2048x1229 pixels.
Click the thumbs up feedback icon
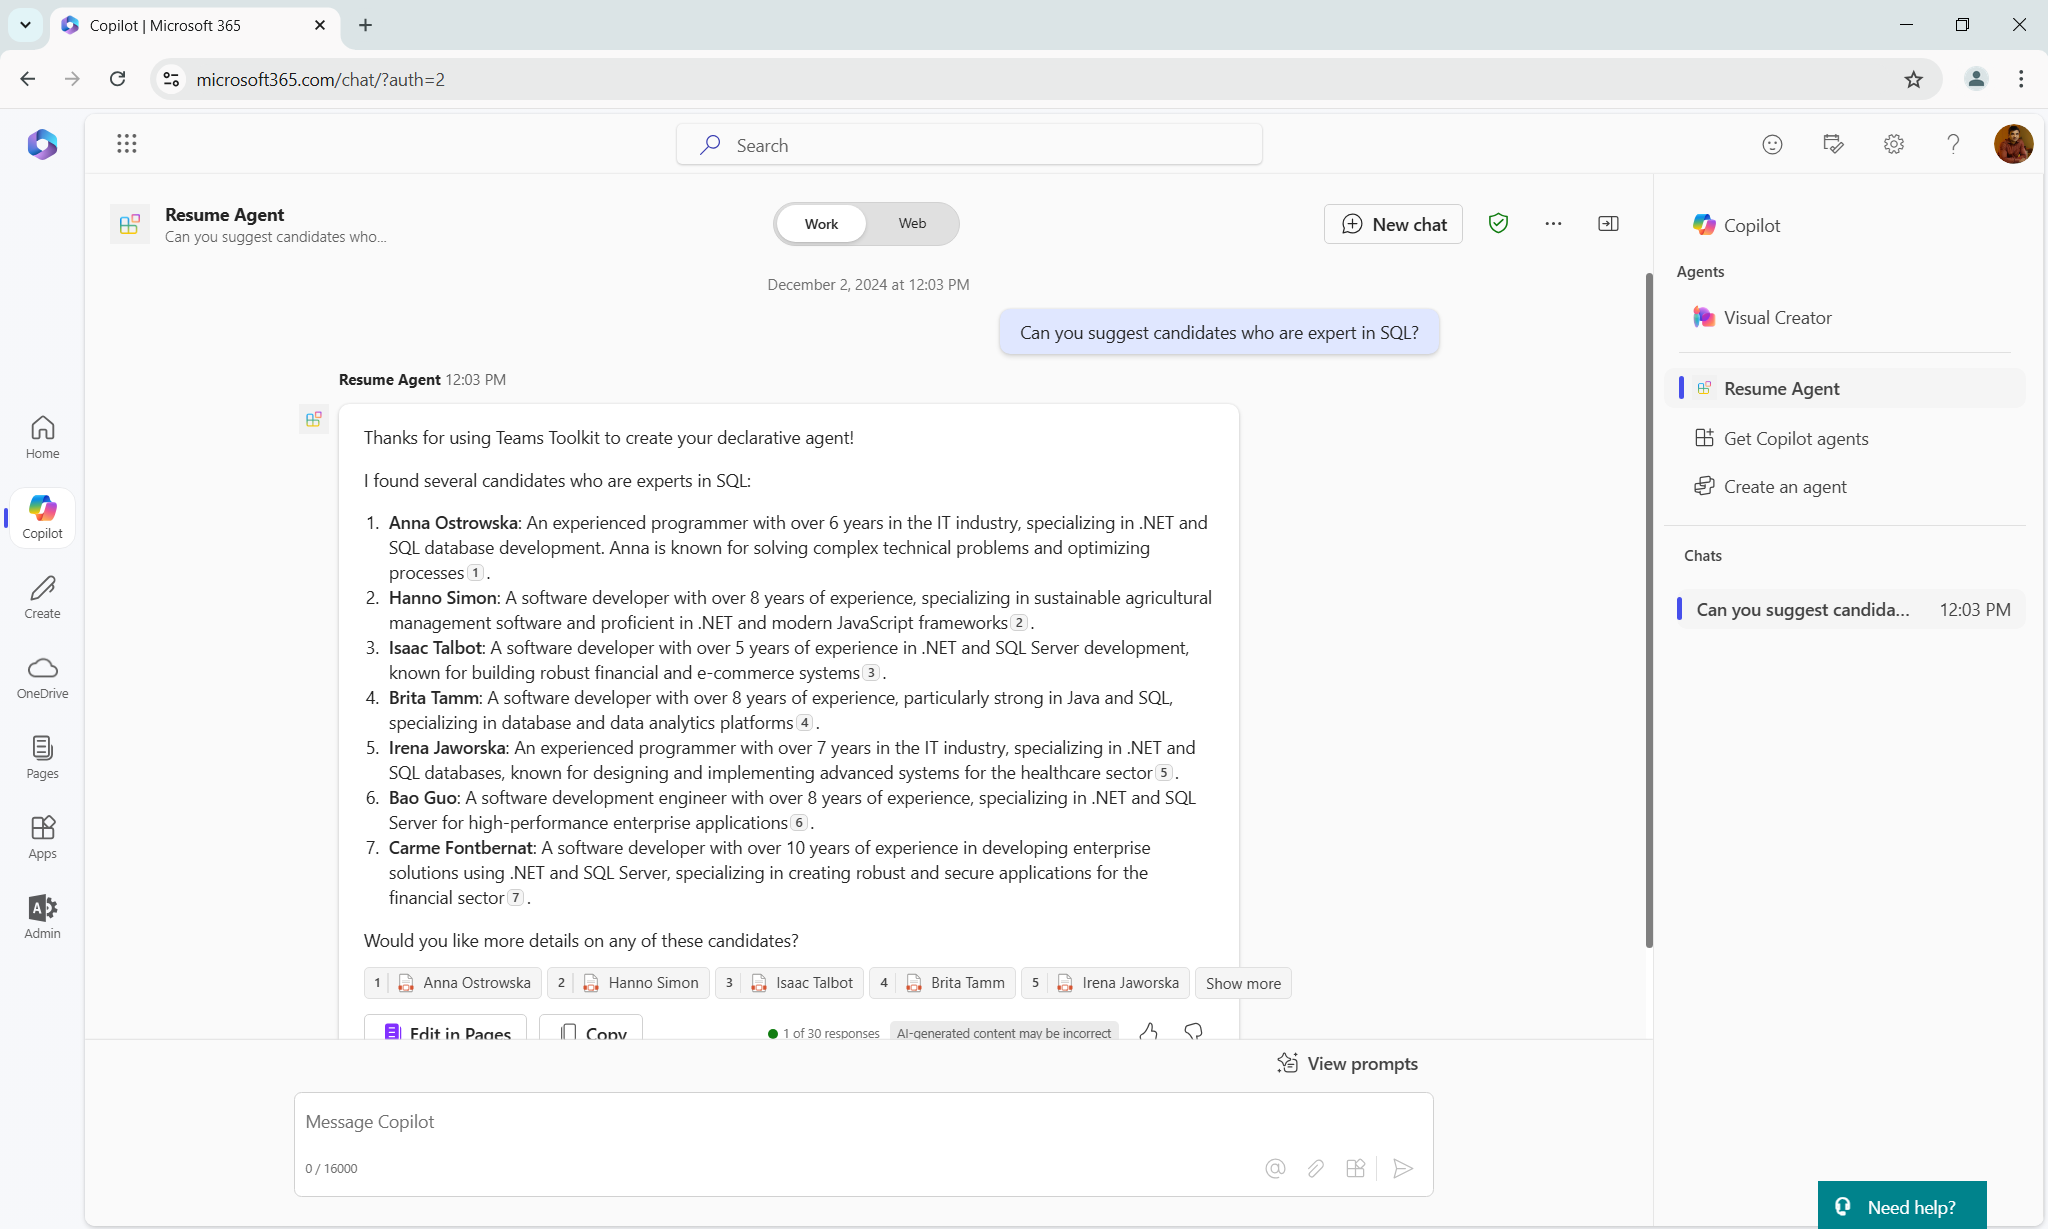(x=1148, y=1031)
